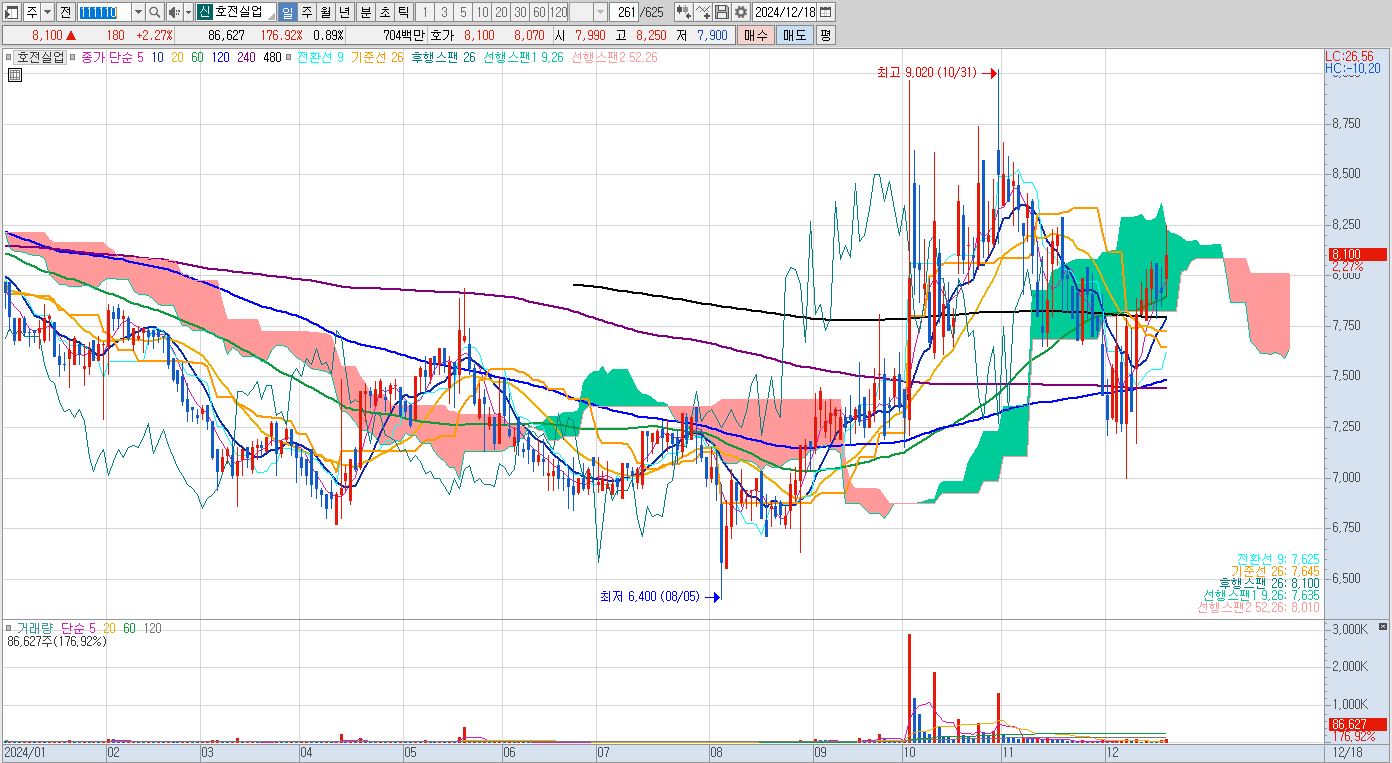Click the top-left layout window icon
1392x763 pixels.
(11, 12)
